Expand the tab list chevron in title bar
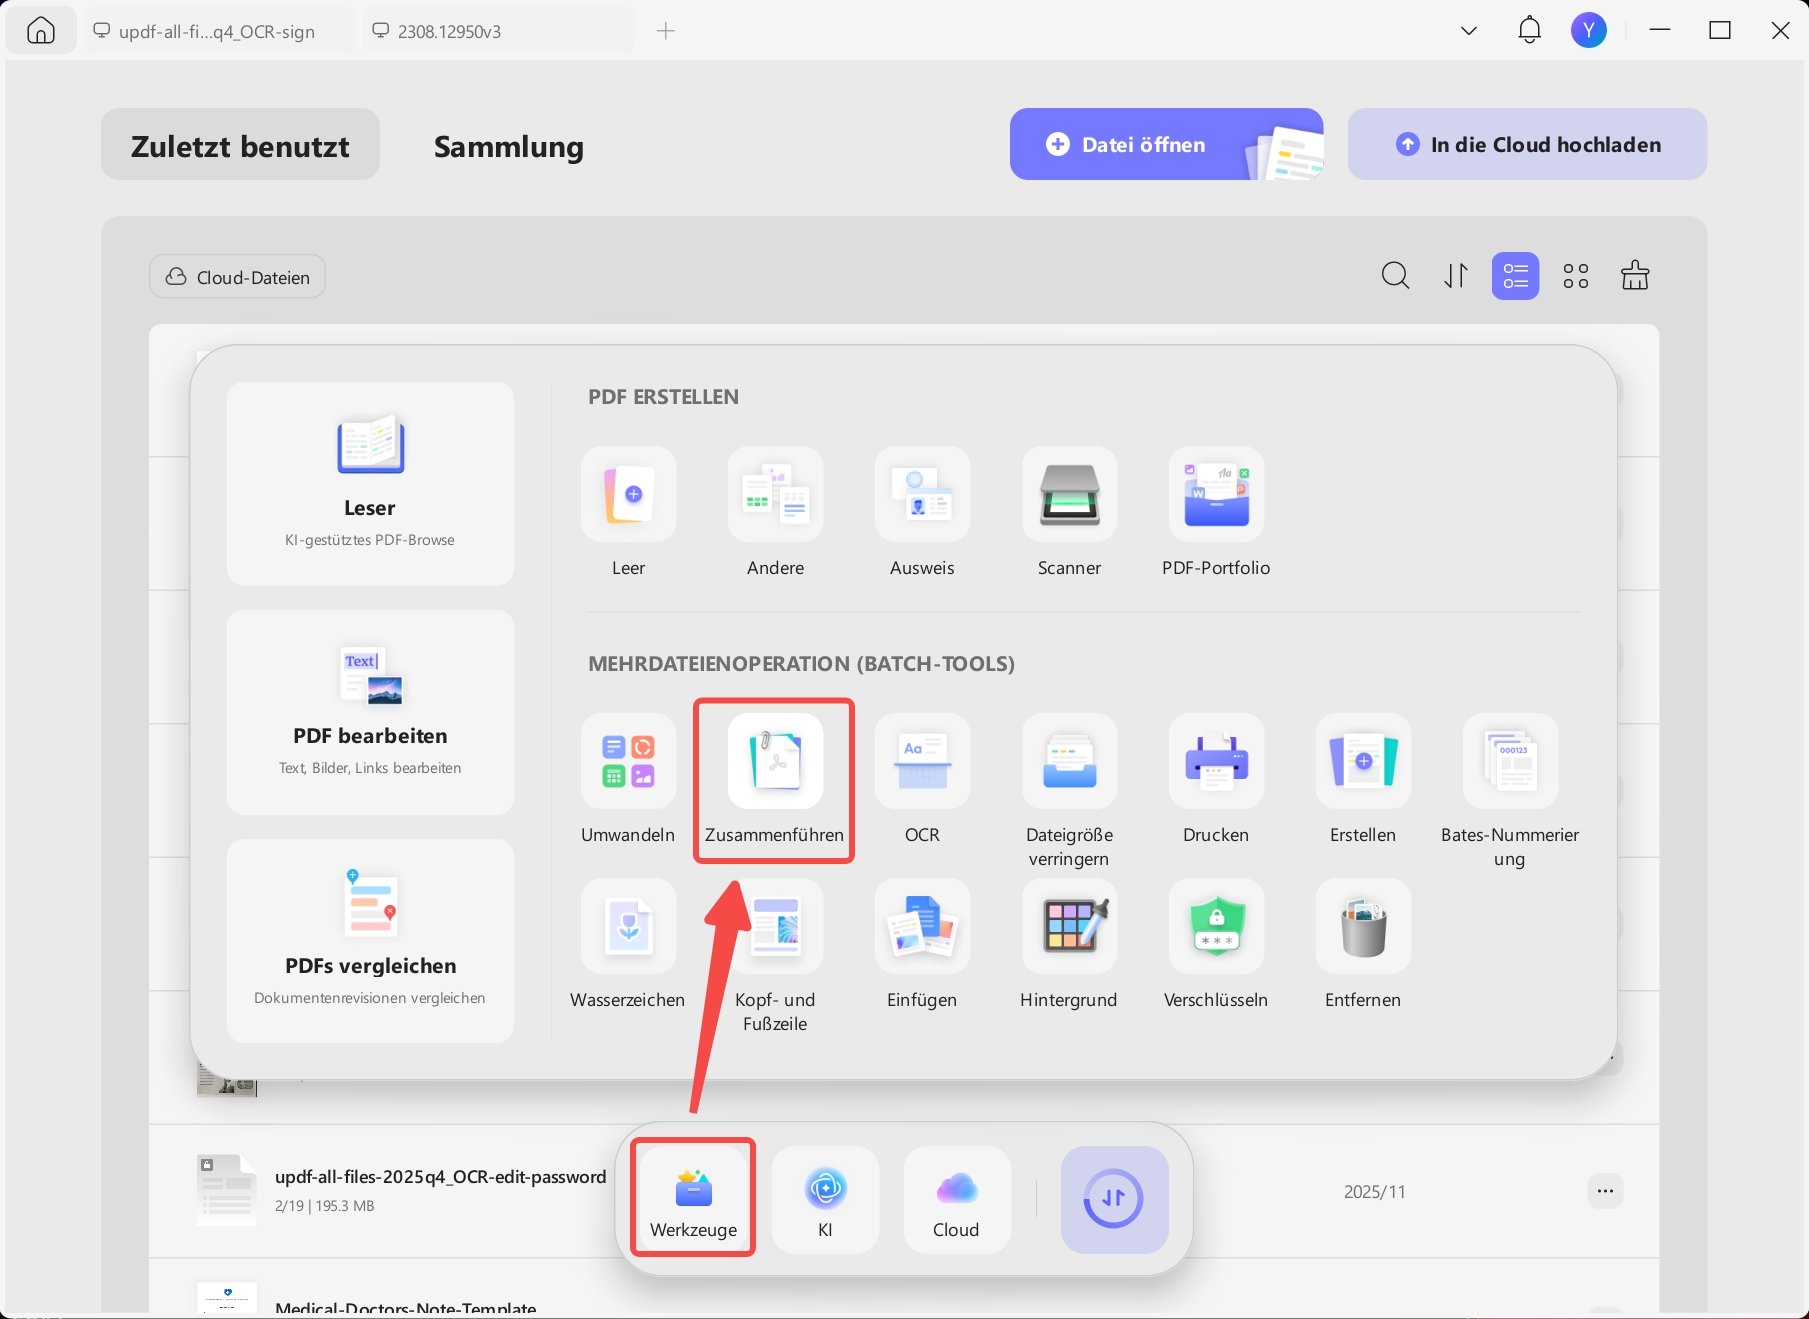Screen dimensions: 1809x1319 [1469, 31]
